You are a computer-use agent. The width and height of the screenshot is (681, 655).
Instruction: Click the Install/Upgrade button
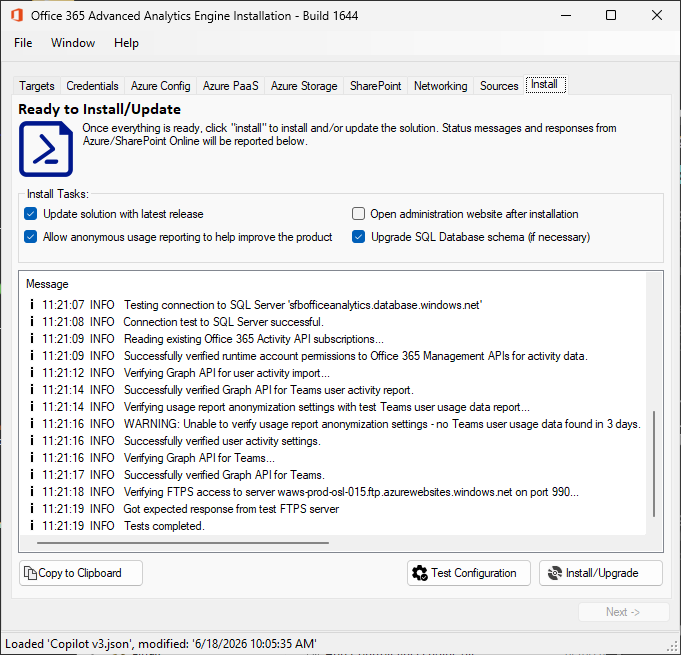(x=601, y=573)
